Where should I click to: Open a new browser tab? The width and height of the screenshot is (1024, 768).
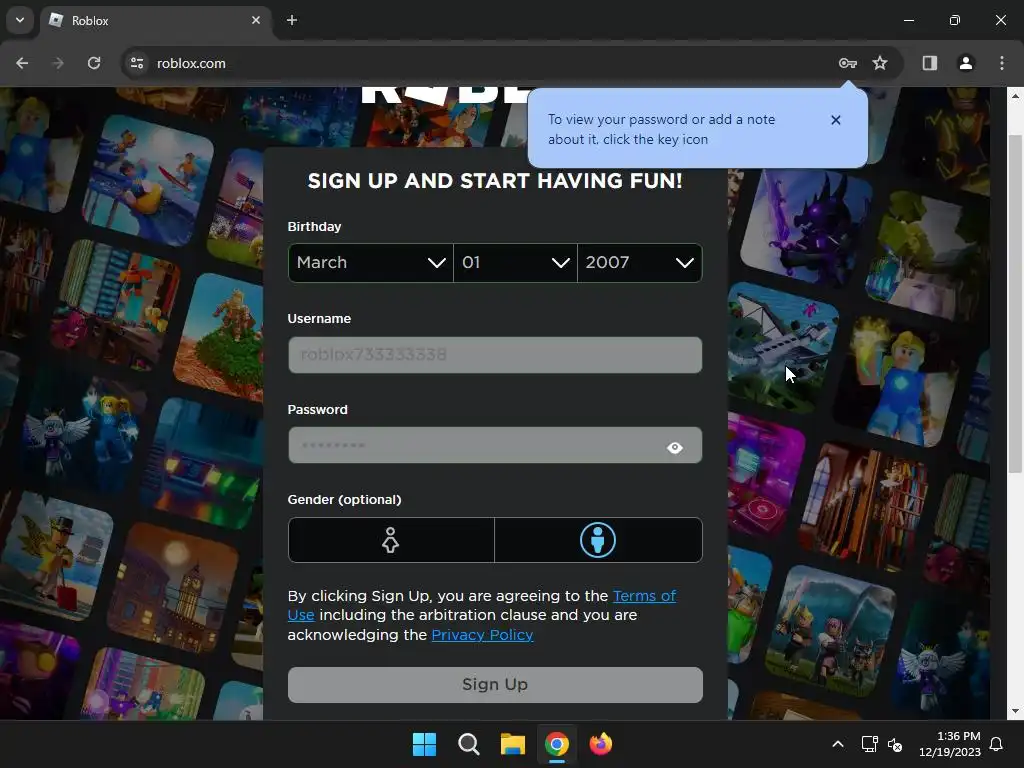click(292, 20)
